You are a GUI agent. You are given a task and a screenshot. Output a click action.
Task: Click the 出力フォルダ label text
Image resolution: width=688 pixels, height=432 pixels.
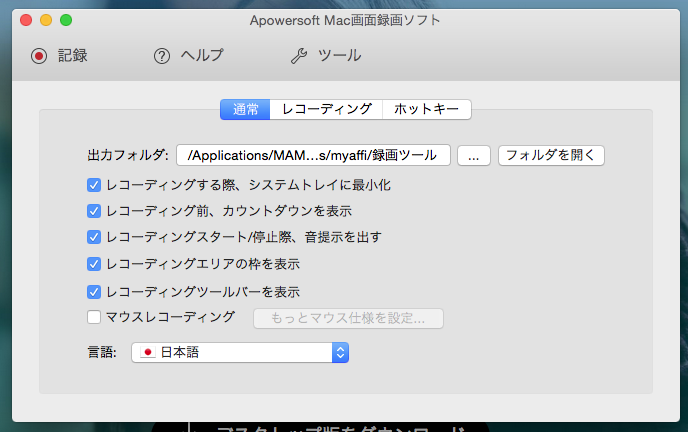(128, 155)
